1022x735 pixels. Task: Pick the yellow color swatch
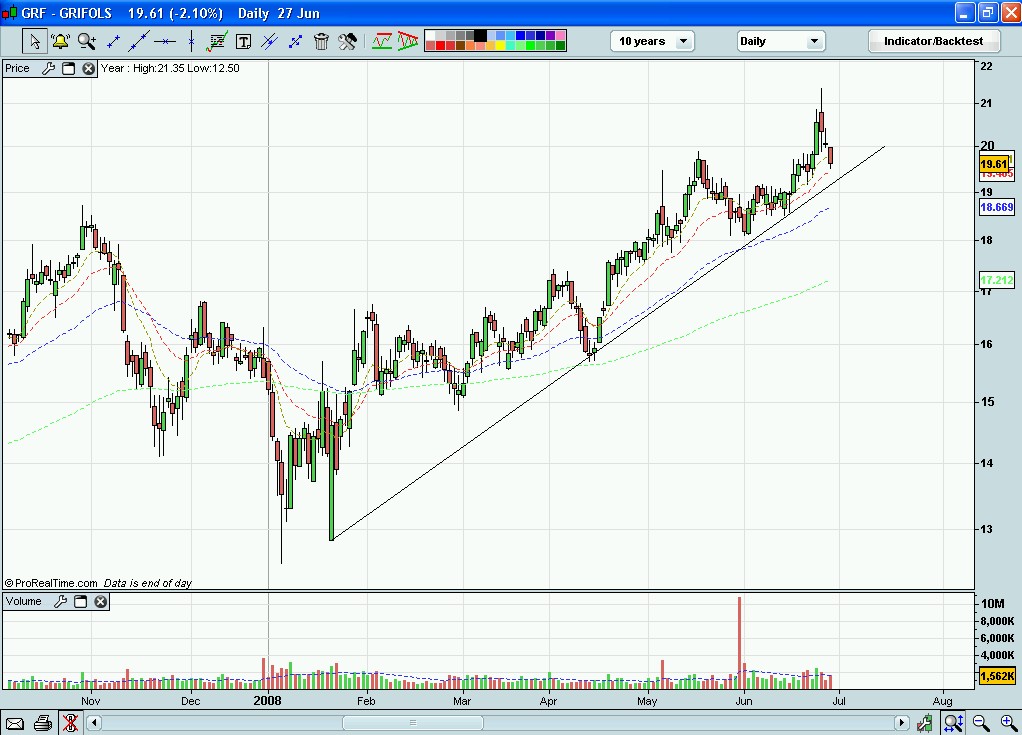(500, 46)
